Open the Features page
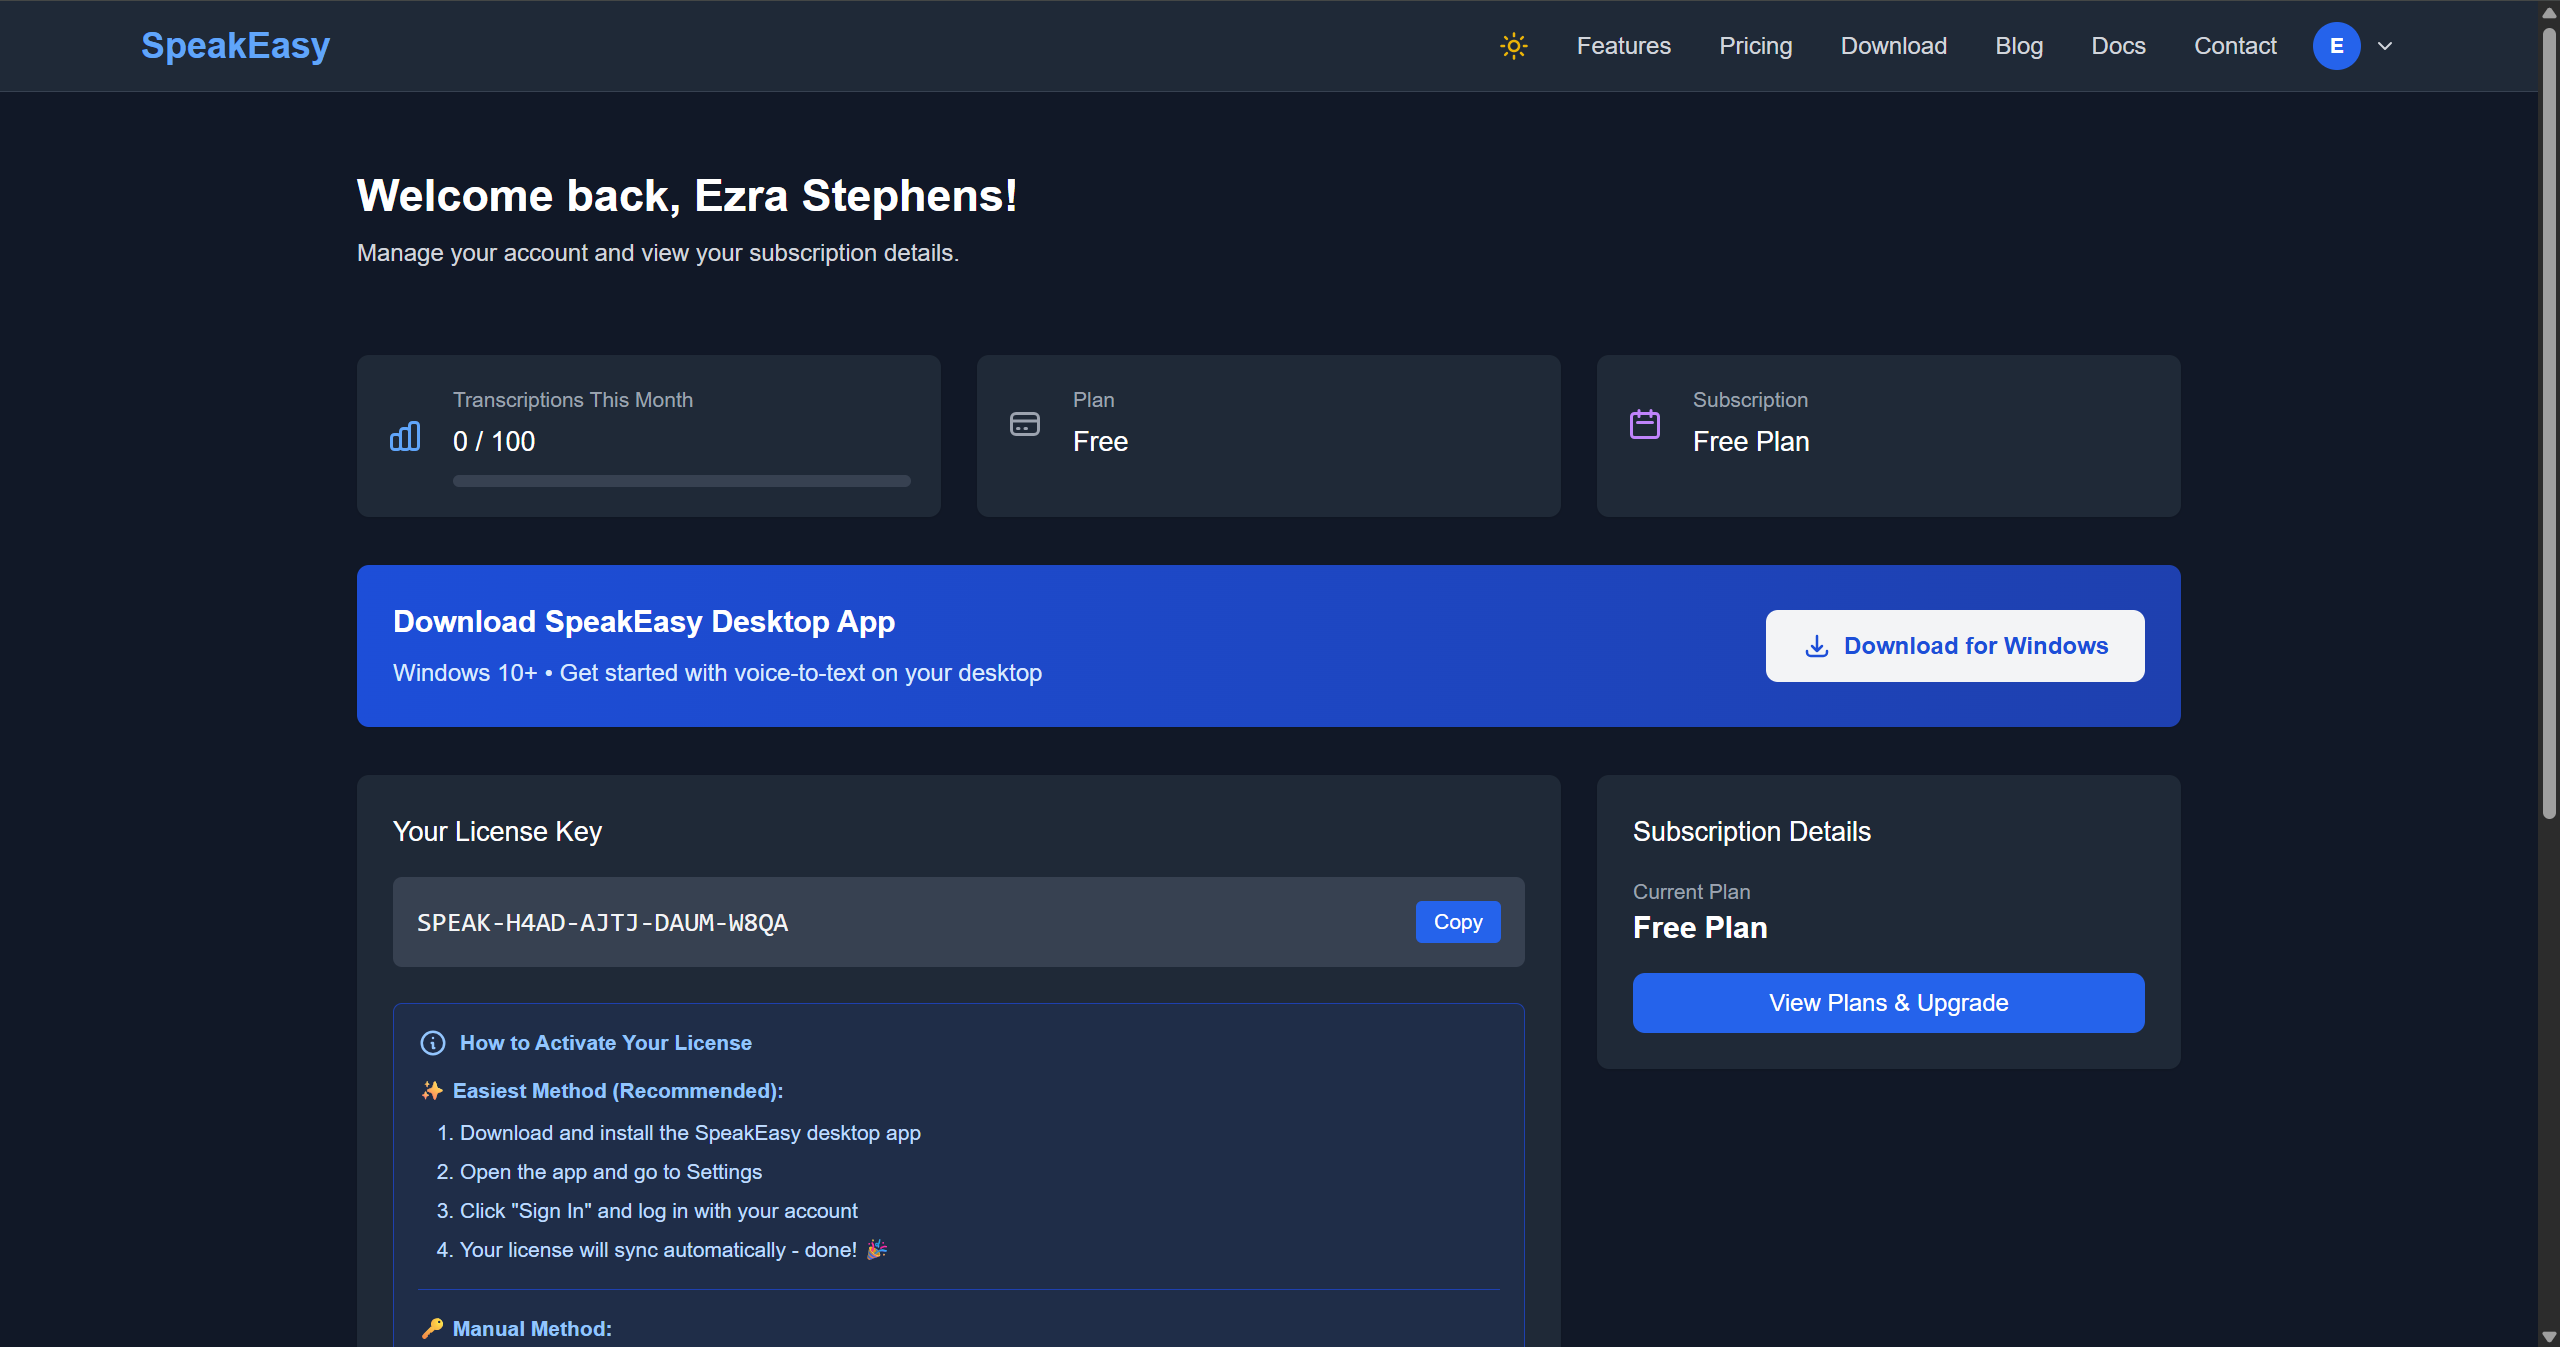 click(1623, 45)
